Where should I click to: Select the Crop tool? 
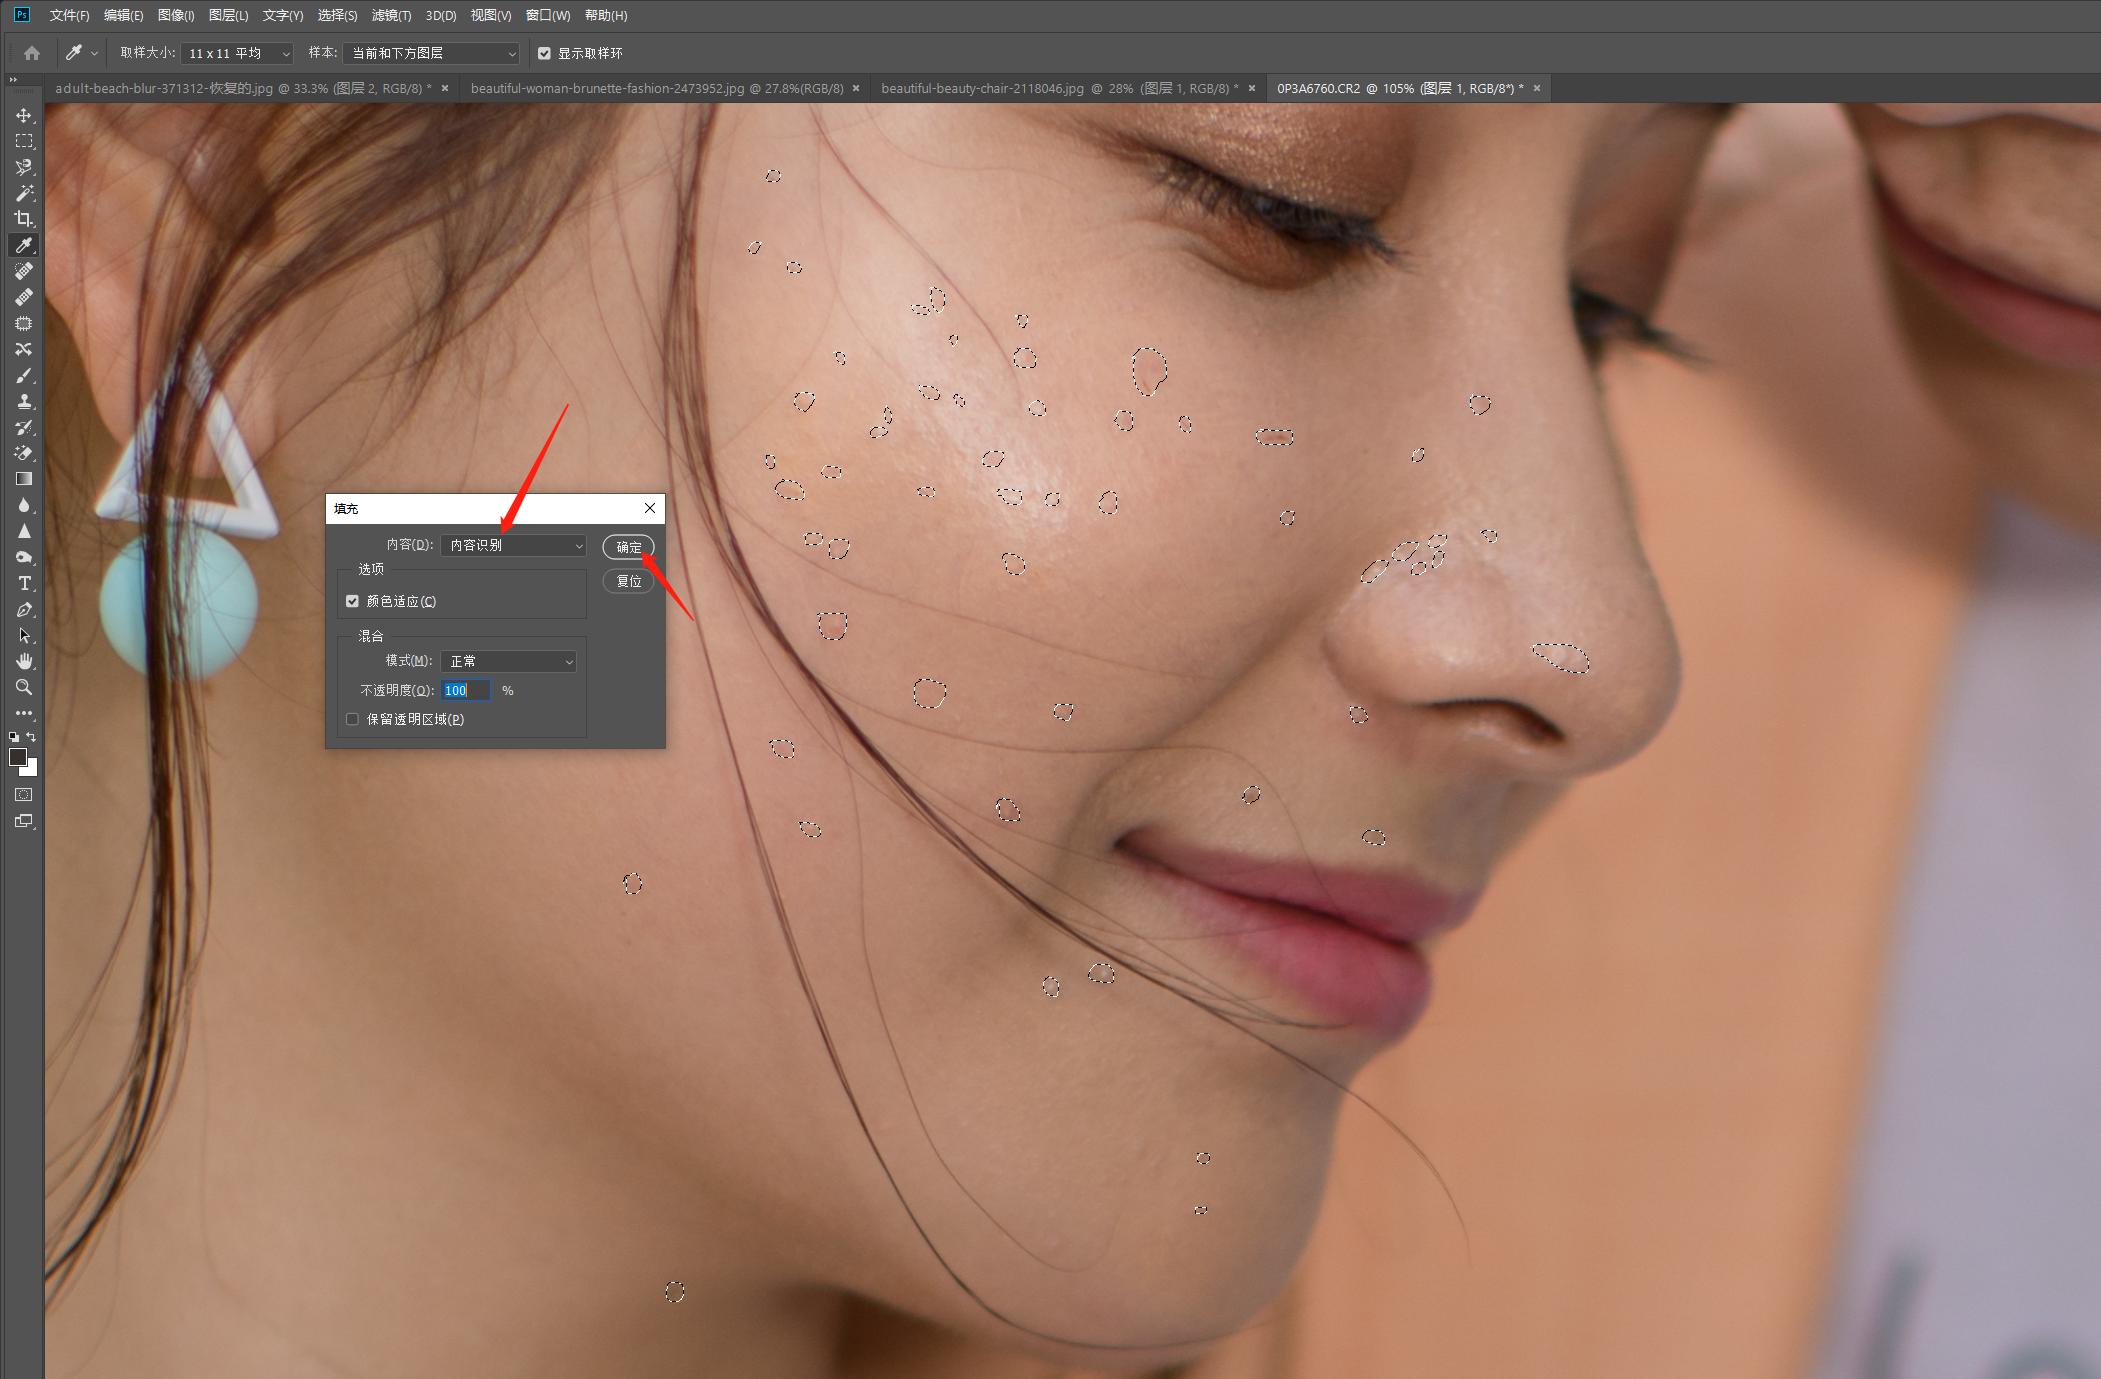[24, 219]
